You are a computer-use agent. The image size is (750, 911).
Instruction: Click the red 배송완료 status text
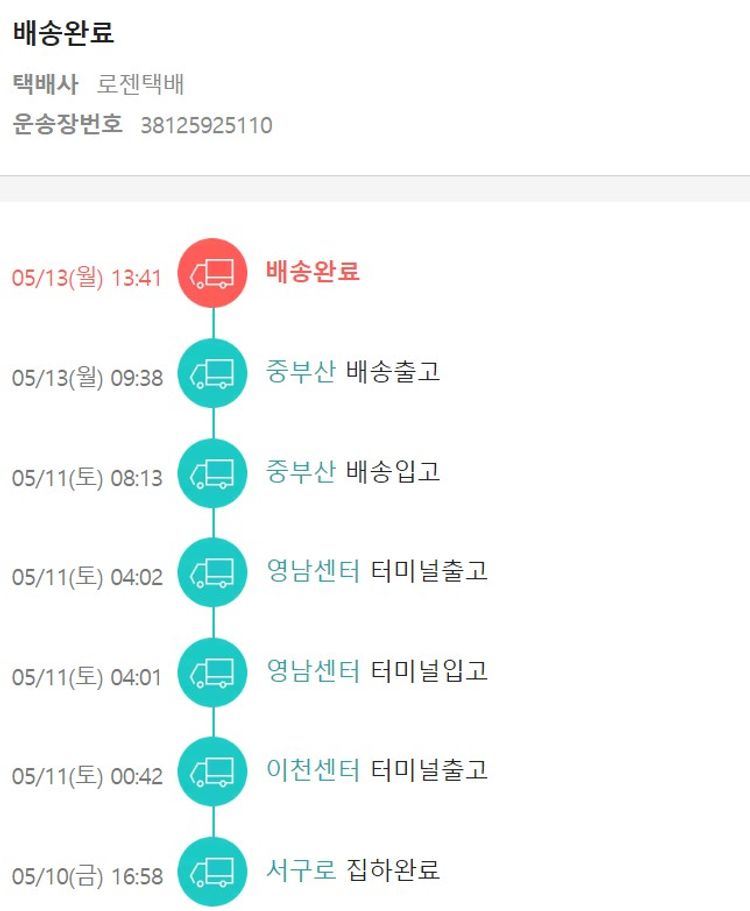(x=313, y=272)
